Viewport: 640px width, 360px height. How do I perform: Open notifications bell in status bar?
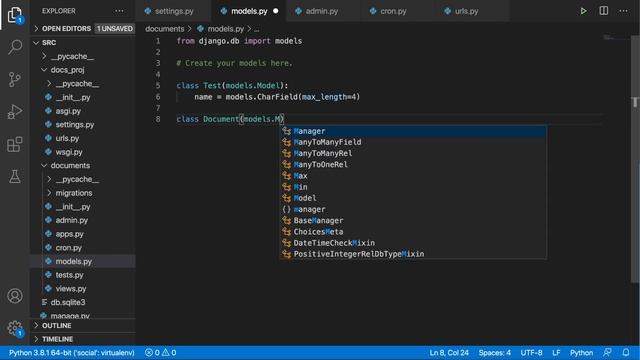pos(626,352)
